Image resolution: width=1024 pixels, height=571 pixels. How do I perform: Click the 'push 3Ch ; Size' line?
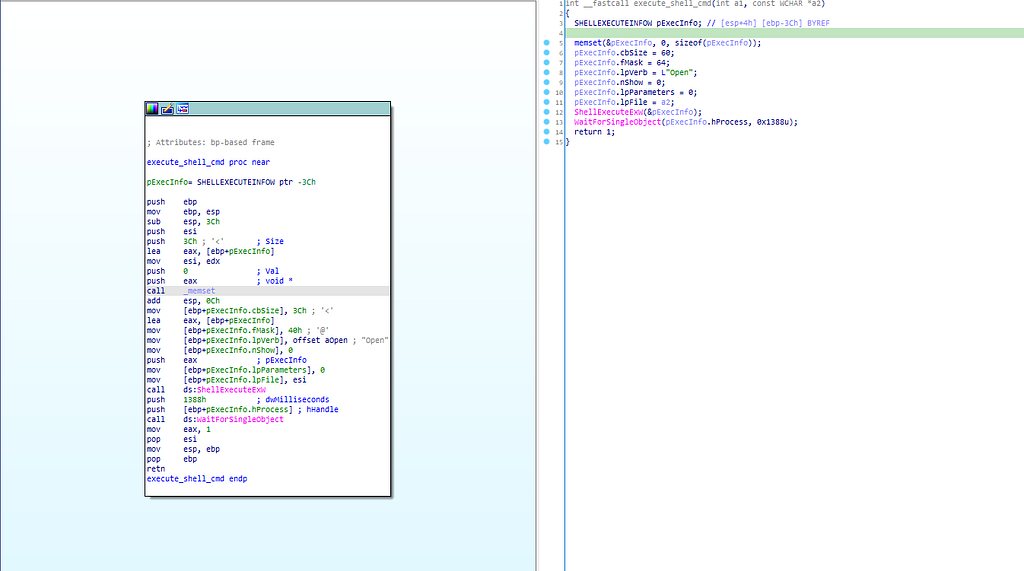(x=215, y=242)
